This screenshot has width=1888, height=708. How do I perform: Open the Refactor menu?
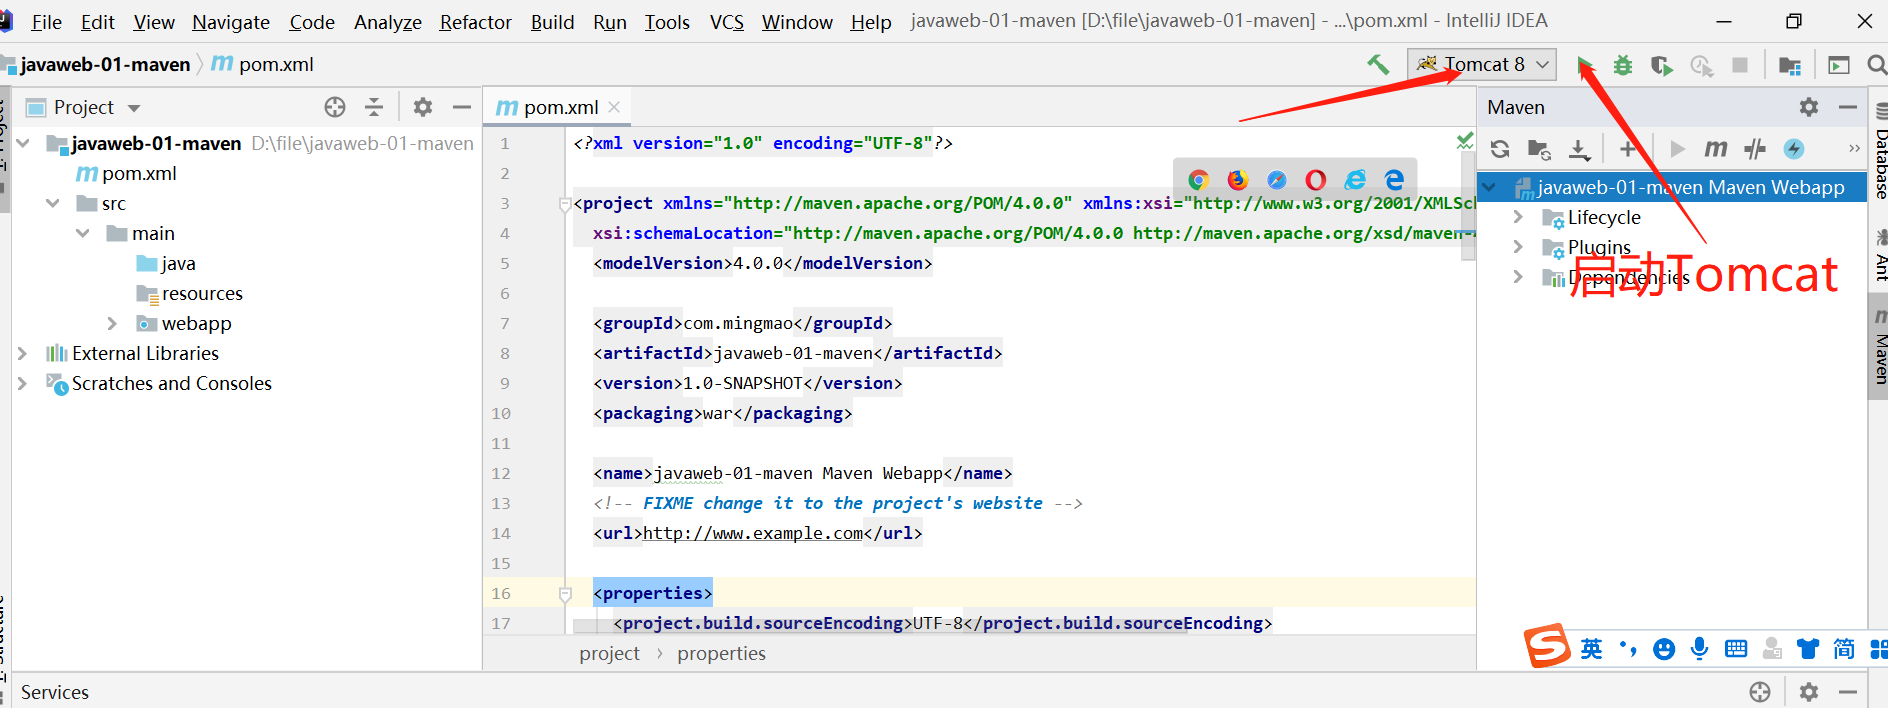pos(475,22)
